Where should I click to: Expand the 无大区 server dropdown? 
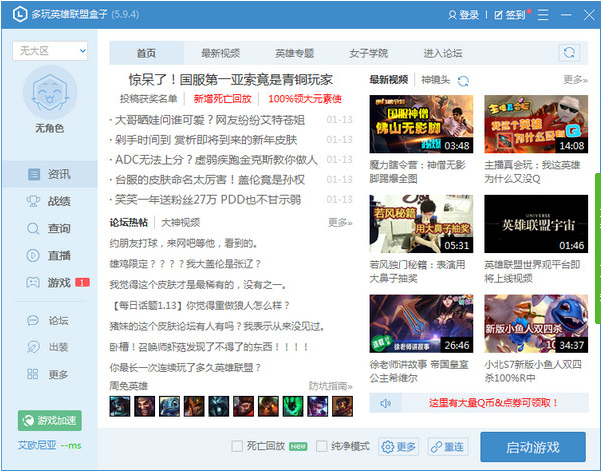click(x=50, y=51)
